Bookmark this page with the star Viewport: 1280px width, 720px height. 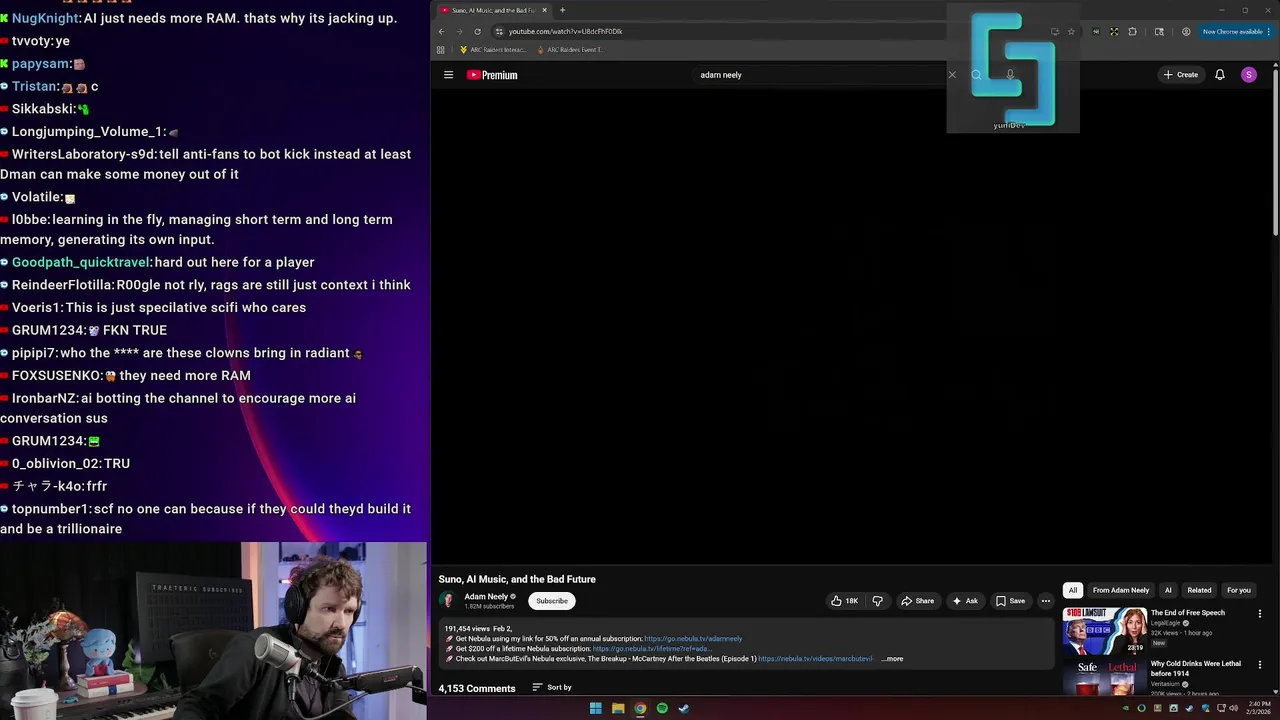pos(1071,31)
